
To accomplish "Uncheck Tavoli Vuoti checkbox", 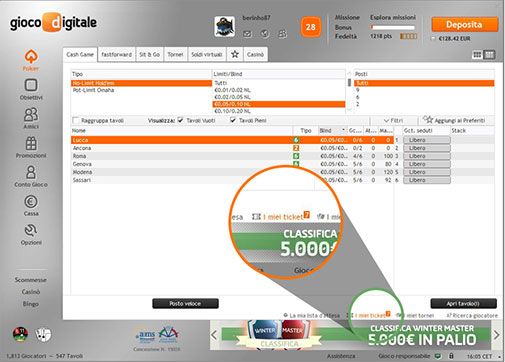I will pos(180,120).
